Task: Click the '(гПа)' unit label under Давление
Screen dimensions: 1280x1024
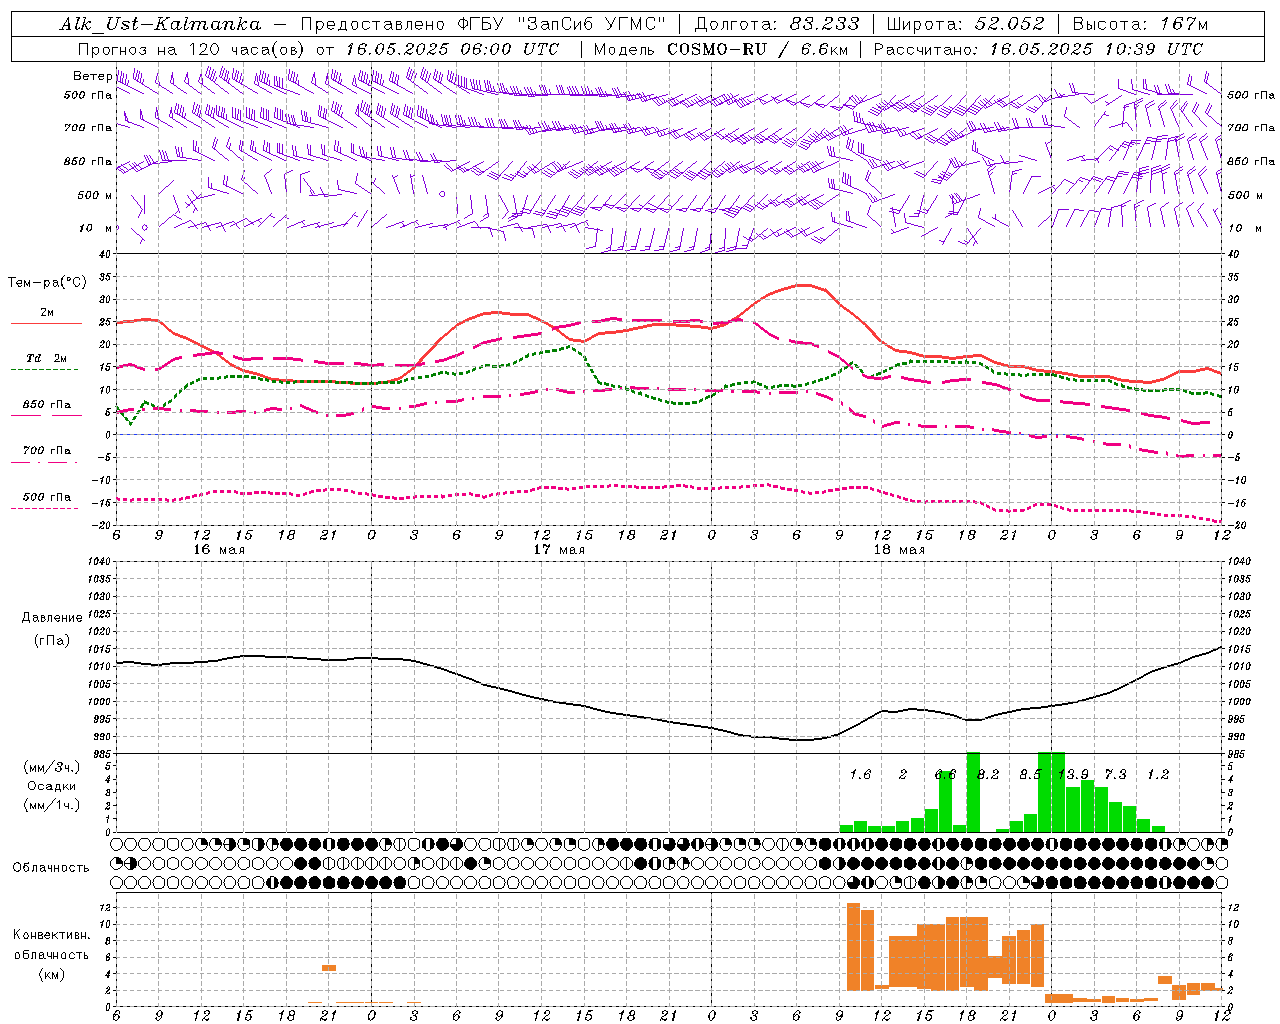Action: (51, 640)
